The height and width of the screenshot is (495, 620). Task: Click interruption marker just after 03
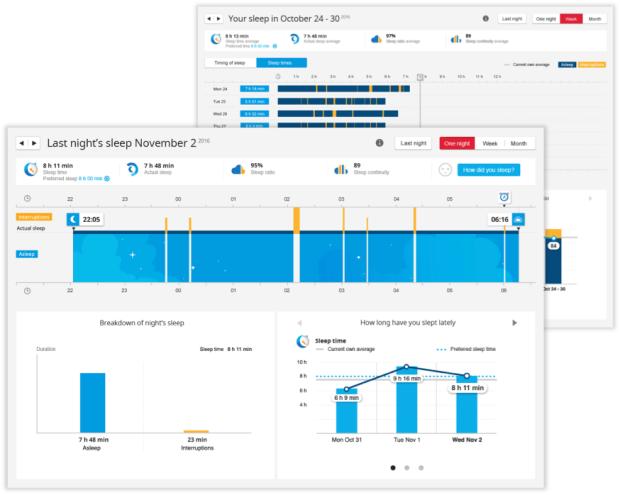click(x=344, y=220)
